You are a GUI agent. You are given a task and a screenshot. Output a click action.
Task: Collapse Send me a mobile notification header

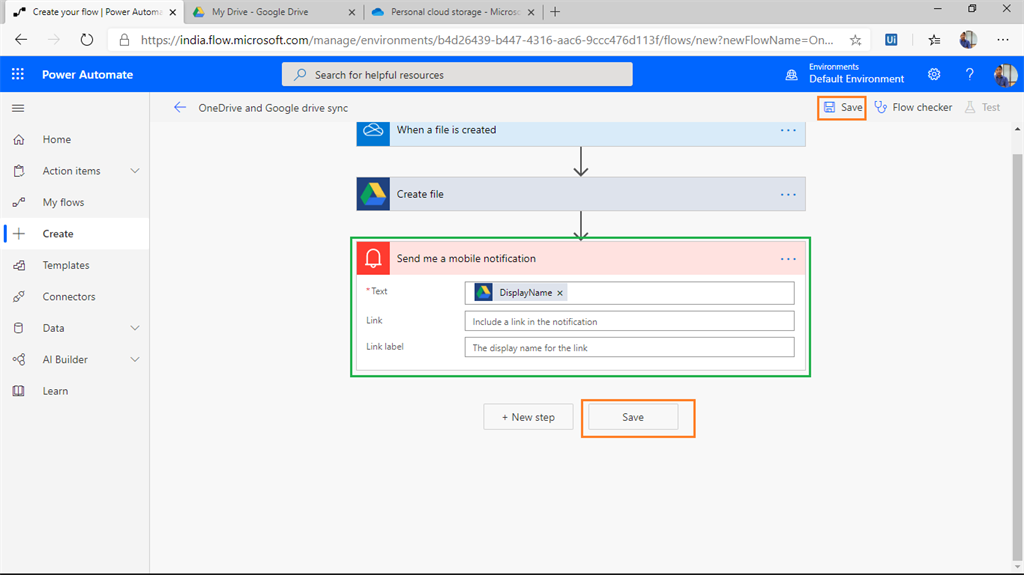581,258
